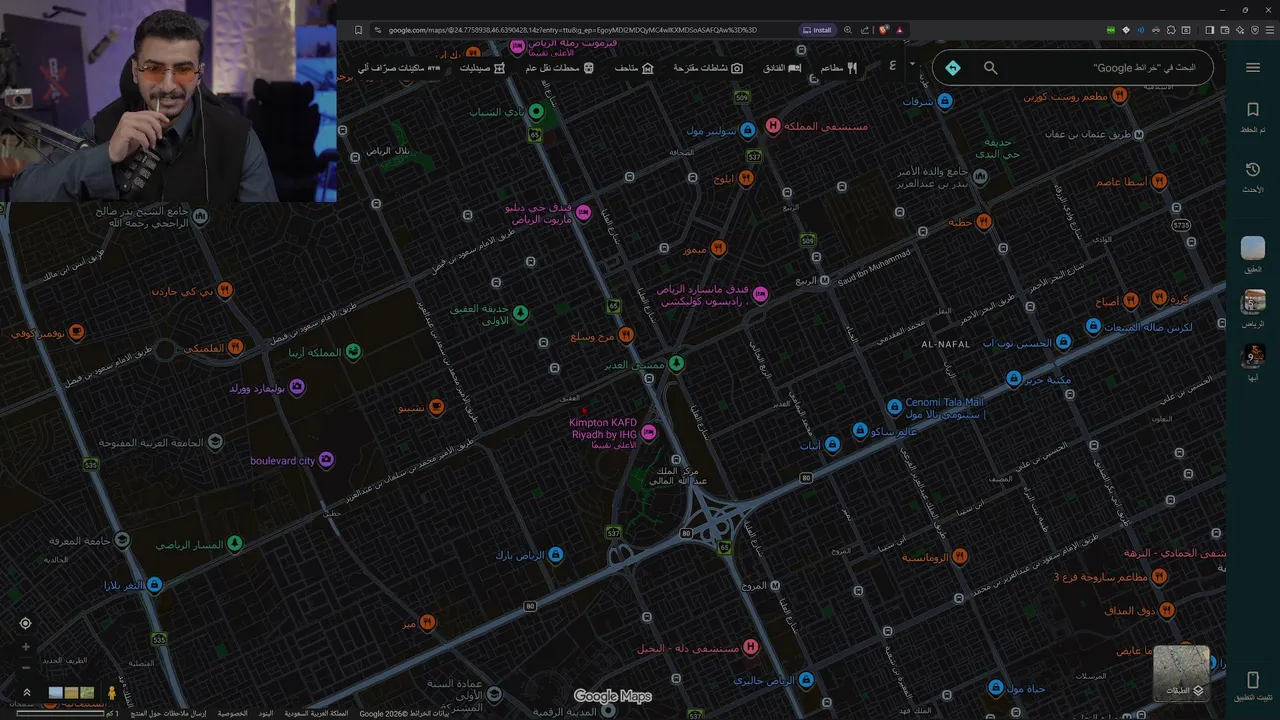
Task: Expand the category chips dropdown arrow
Action: tap(912, 65)
